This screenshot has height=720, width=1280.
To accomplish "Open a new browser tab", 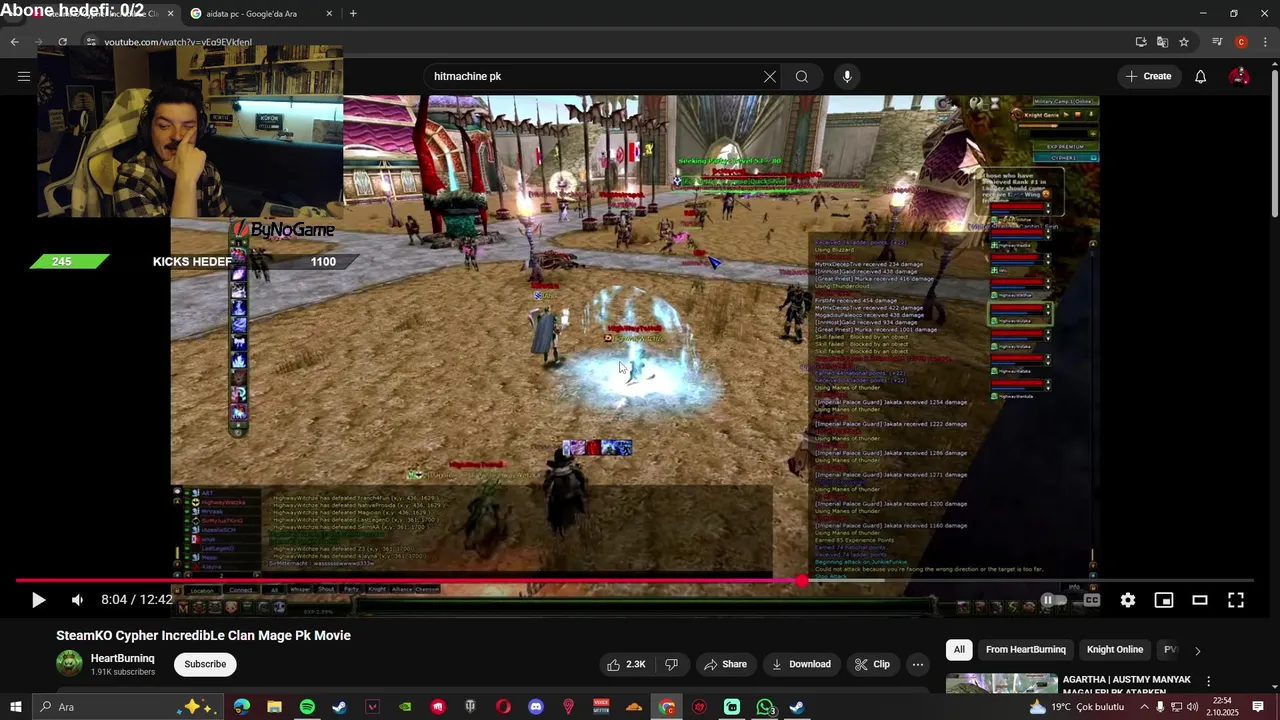I will click(353, 14).
